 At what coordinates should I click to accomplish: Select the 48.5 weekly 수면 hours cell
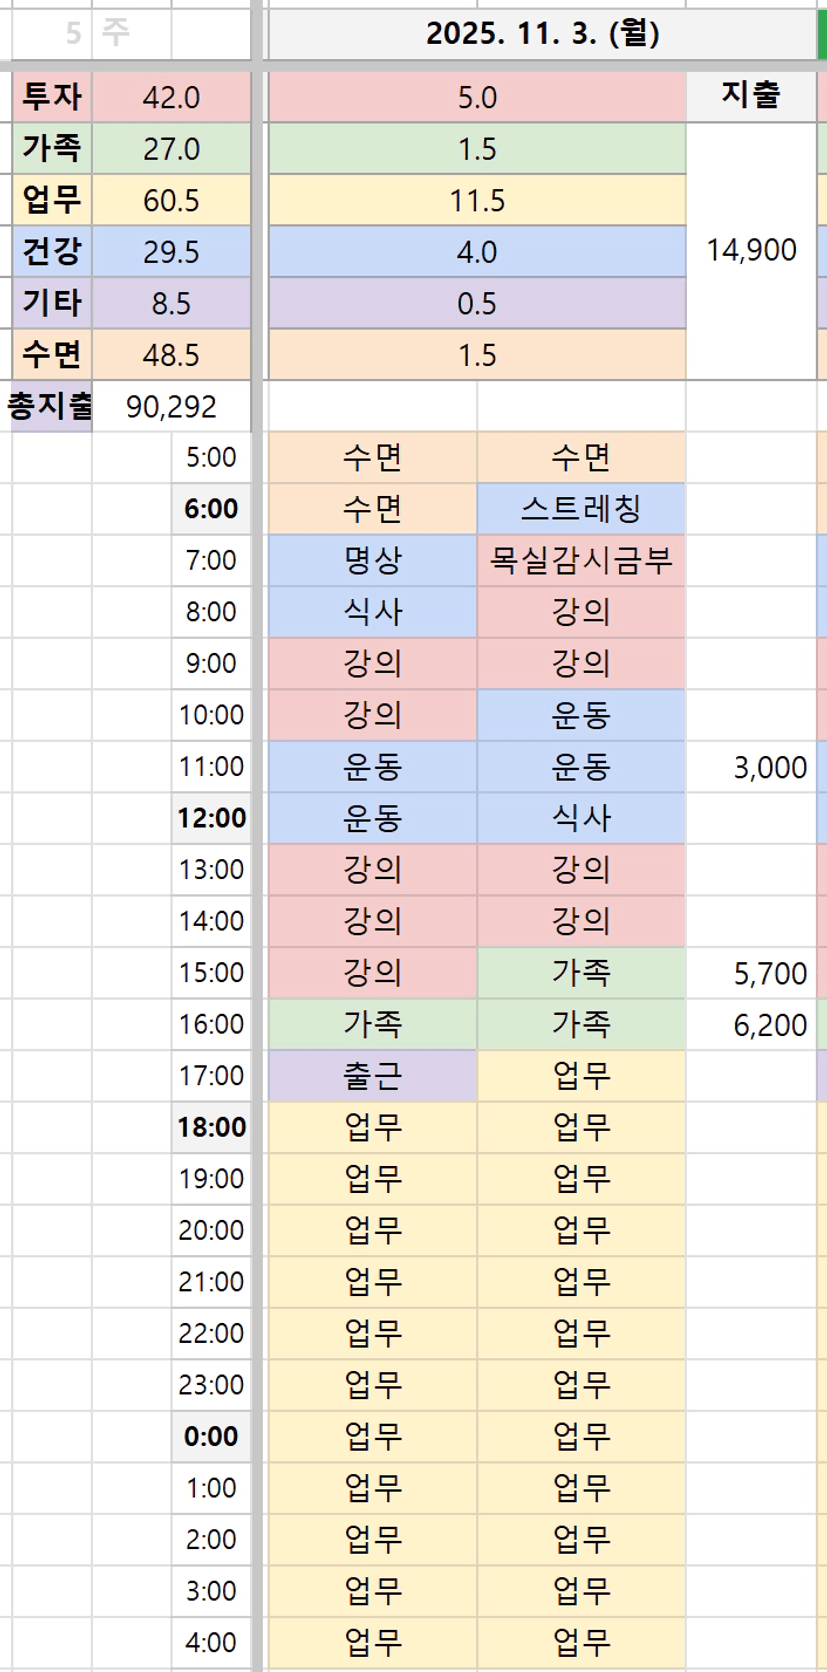(x=171, y=355)
